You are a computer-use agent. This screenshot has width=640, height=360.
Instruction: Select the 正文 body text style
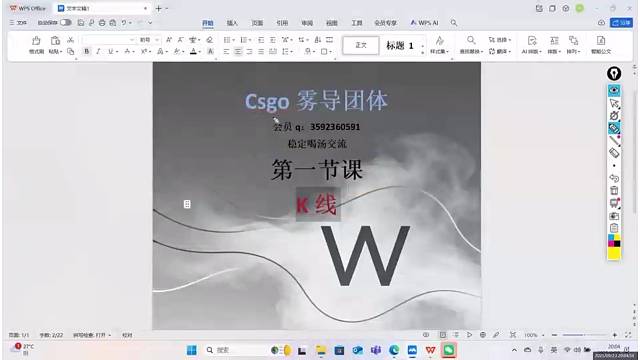(x=361, y=45)
